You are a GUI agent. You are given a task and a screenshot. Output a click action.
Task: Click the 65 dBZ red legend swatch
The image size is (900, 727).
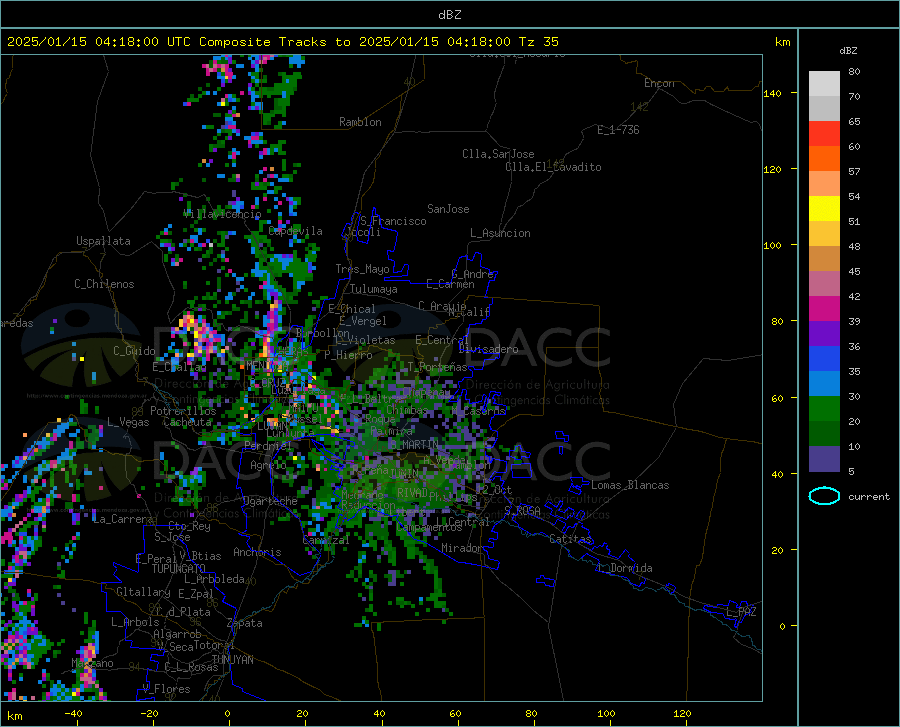[x=824, y=133]
